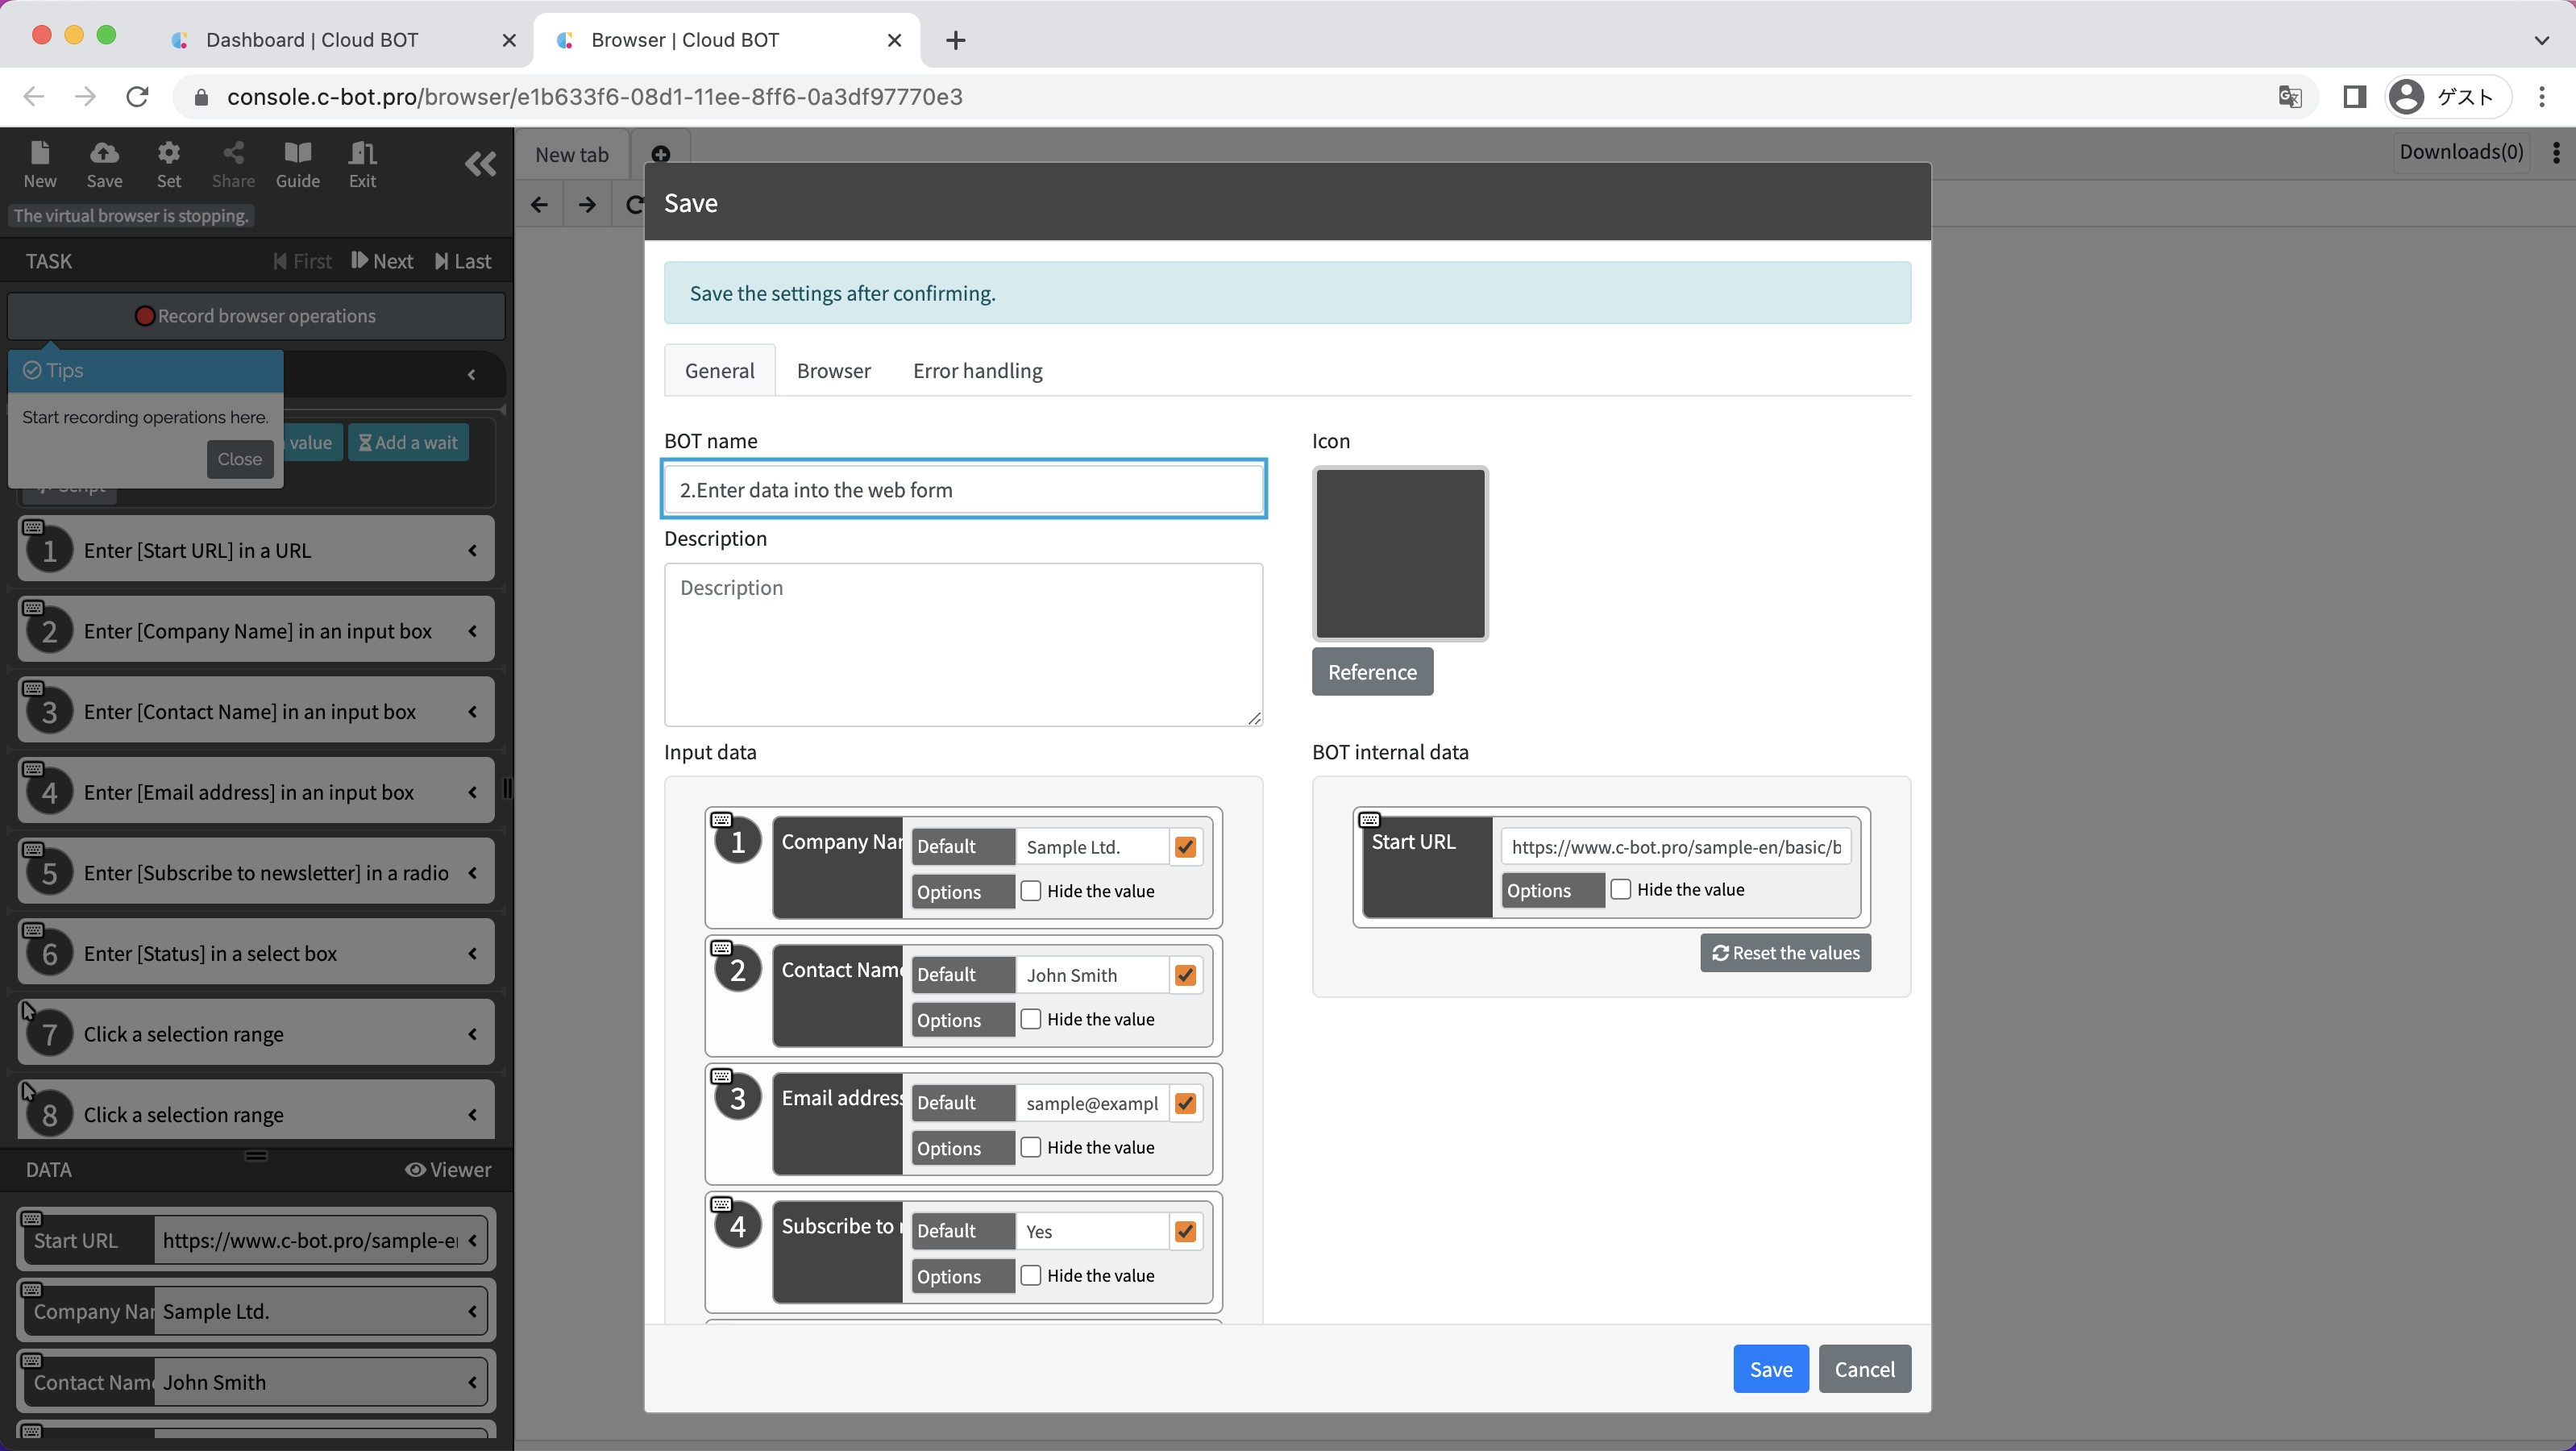
Task: Expand the Company Name data row arrow
Action: 472,1312
